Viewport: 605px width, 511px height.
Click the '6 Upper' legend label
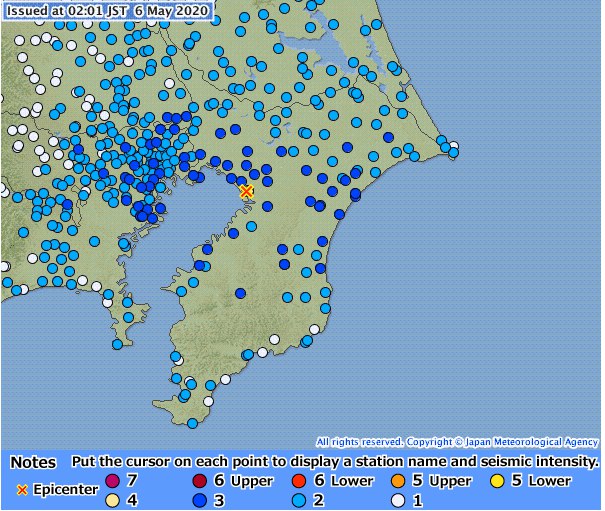pos(244,481)
